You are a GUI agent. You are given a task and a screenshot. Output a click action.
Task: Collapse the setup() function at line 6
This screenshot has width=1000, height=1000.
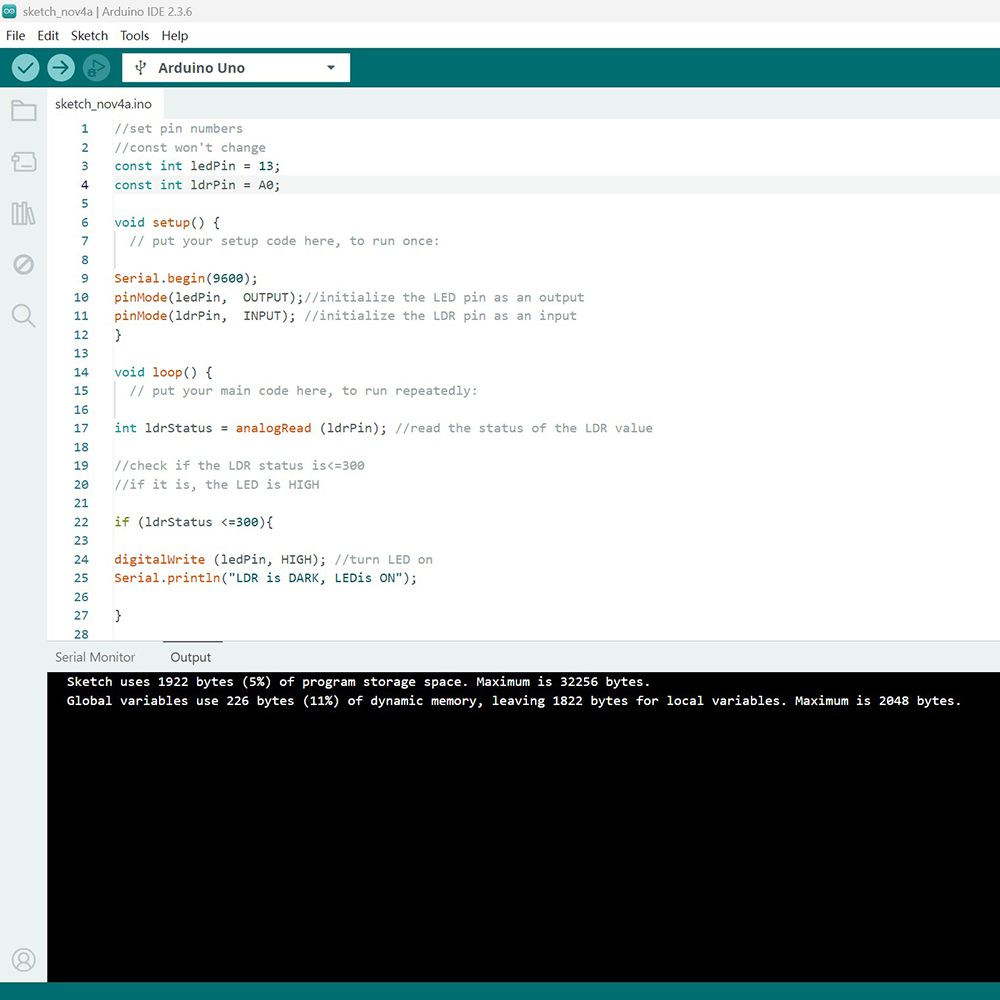pos(102,222)
